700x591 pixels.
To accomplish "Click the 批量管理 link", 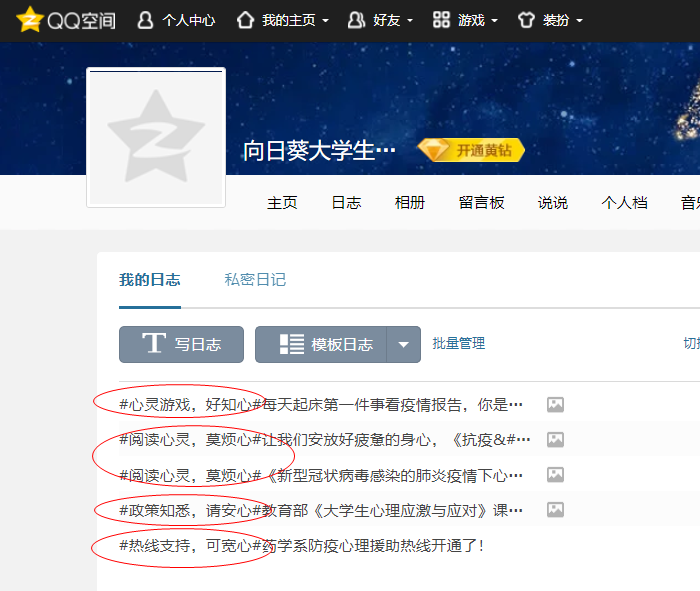I will [x=459, y=343].
